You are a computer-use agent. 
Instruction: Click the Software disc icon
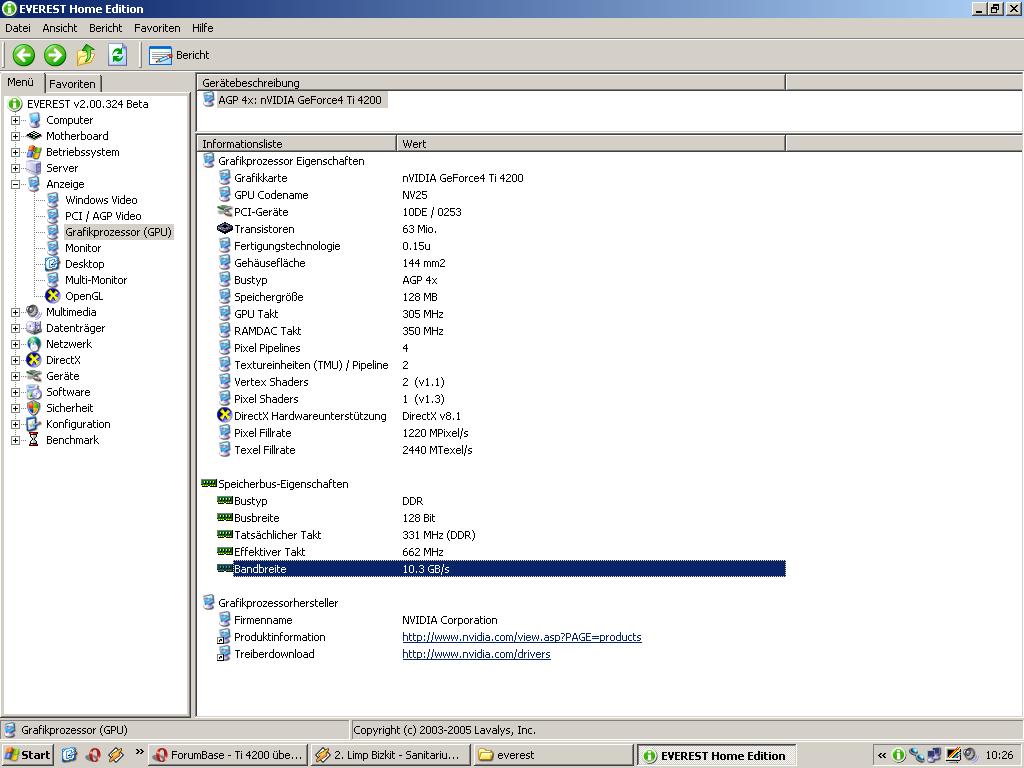34,392
